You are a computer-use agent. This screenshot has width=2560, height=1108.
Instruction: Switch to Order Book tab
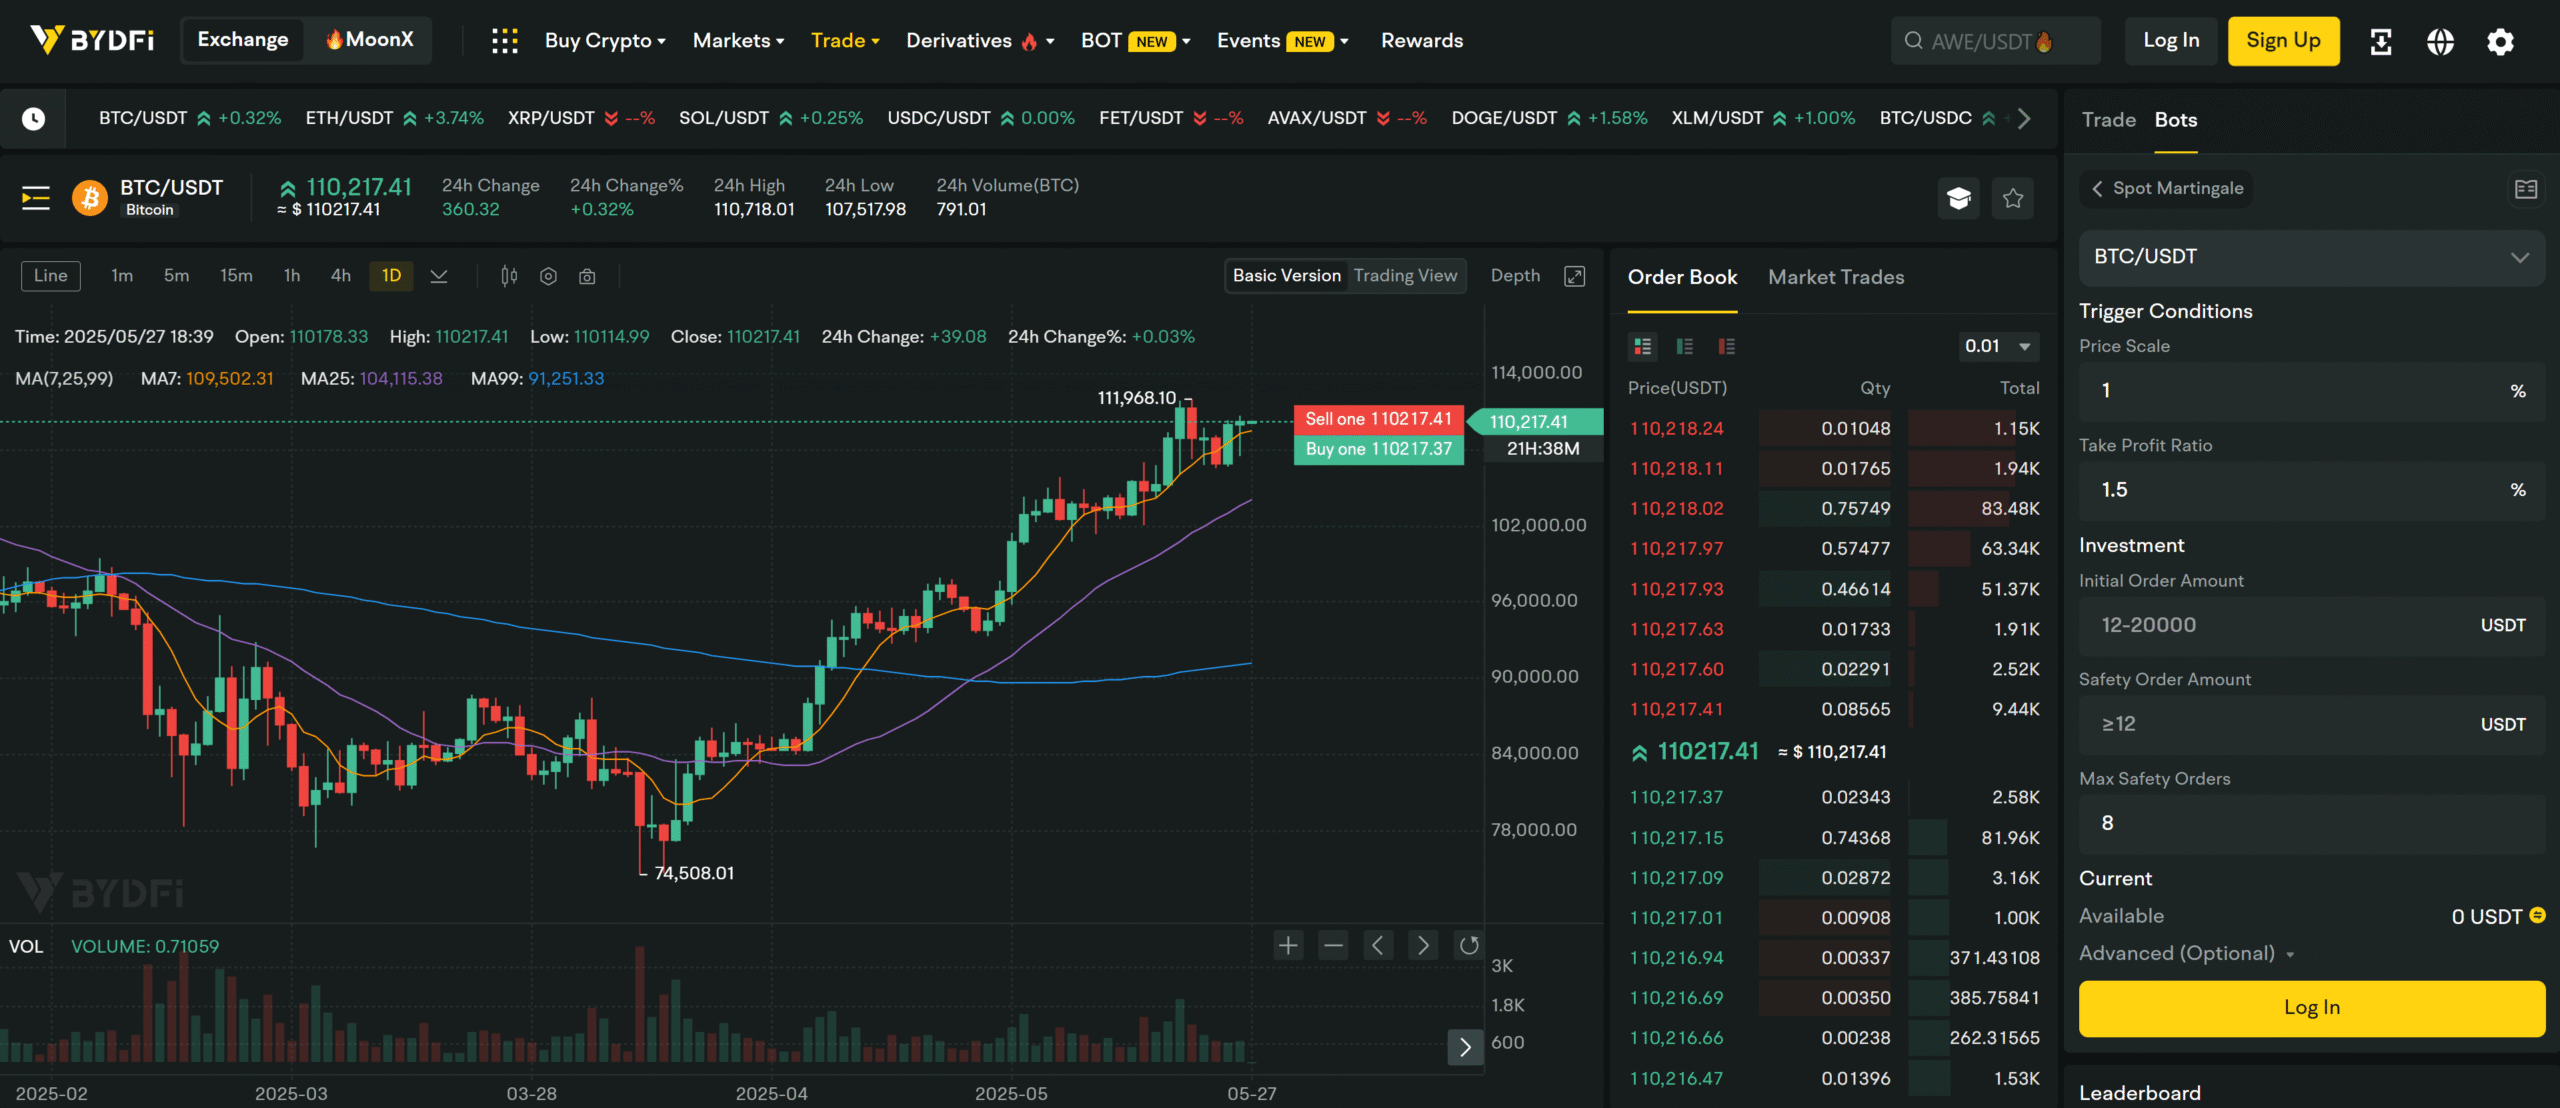(1682, 278)
